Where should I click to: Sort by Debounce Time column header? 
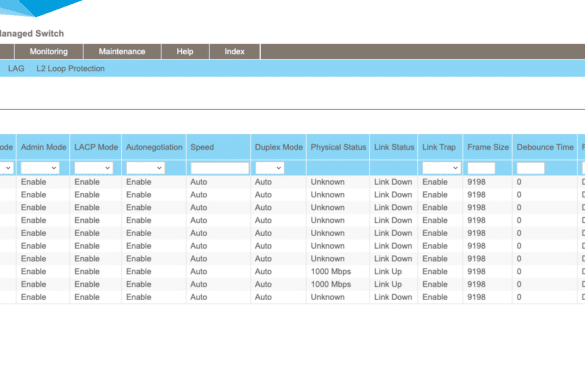point(545,147)
